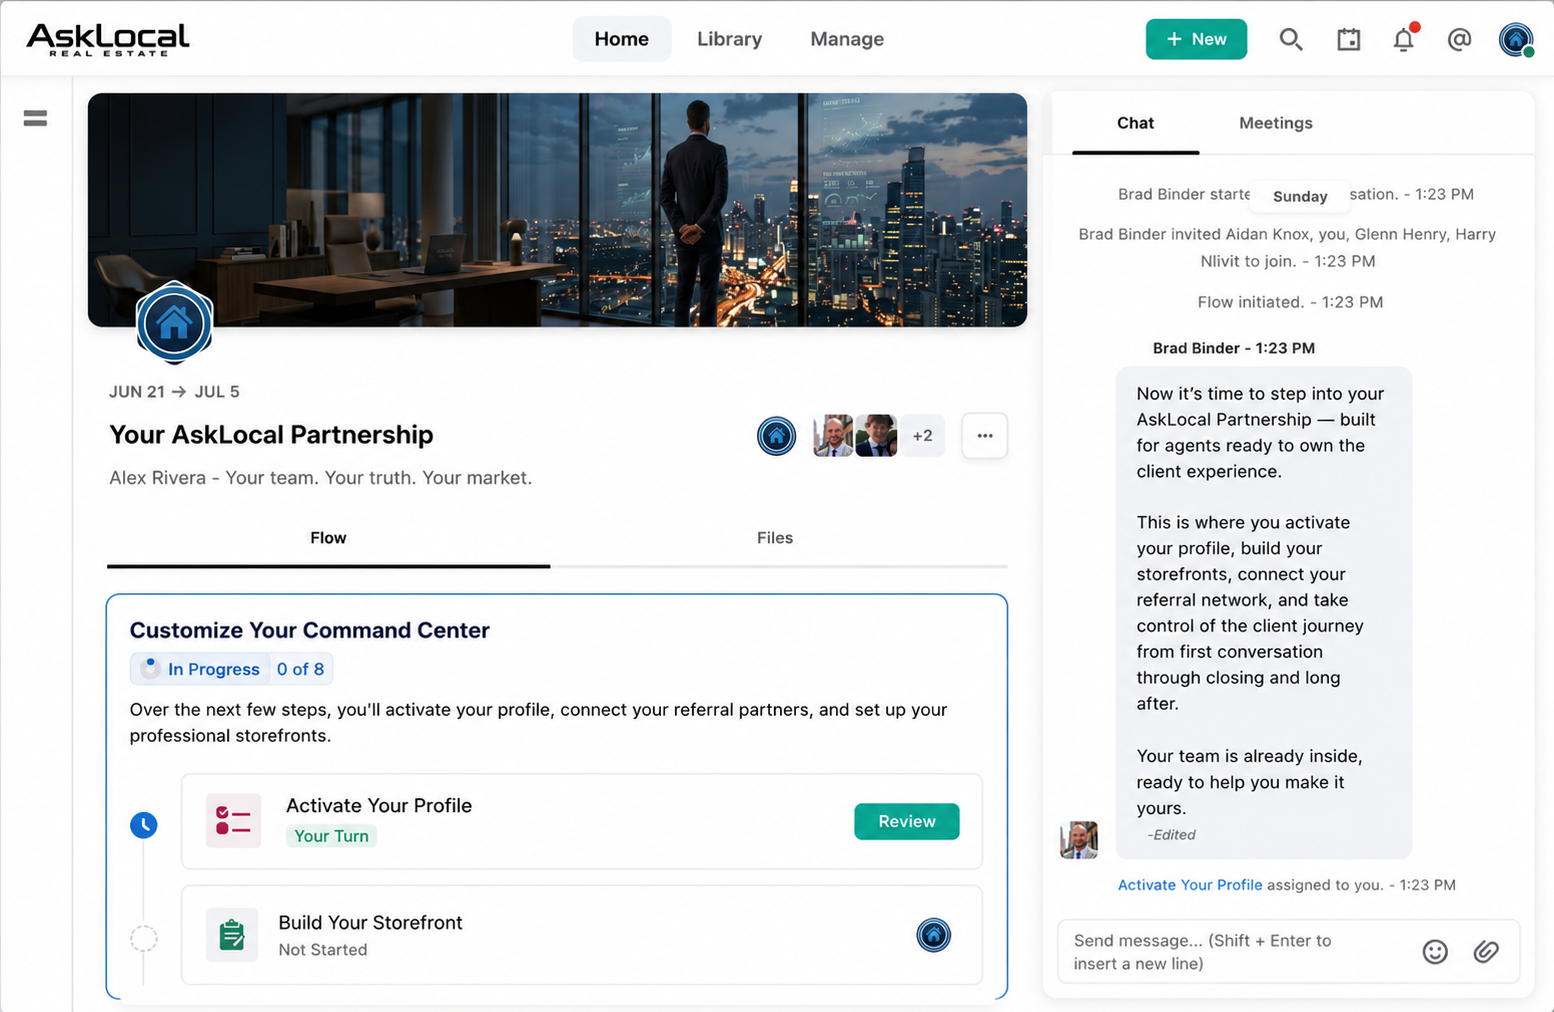Click the Build Your Storefront clipboard icon

[232, 935]
